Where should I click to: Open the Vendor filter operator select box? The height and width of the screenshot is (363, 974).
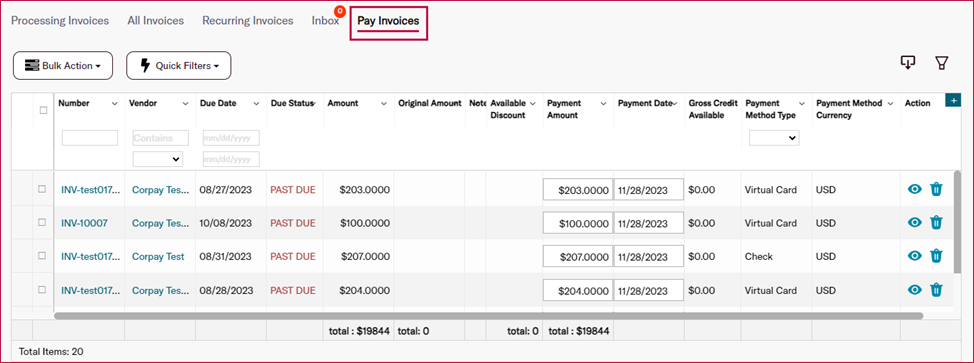click(158, 159)
